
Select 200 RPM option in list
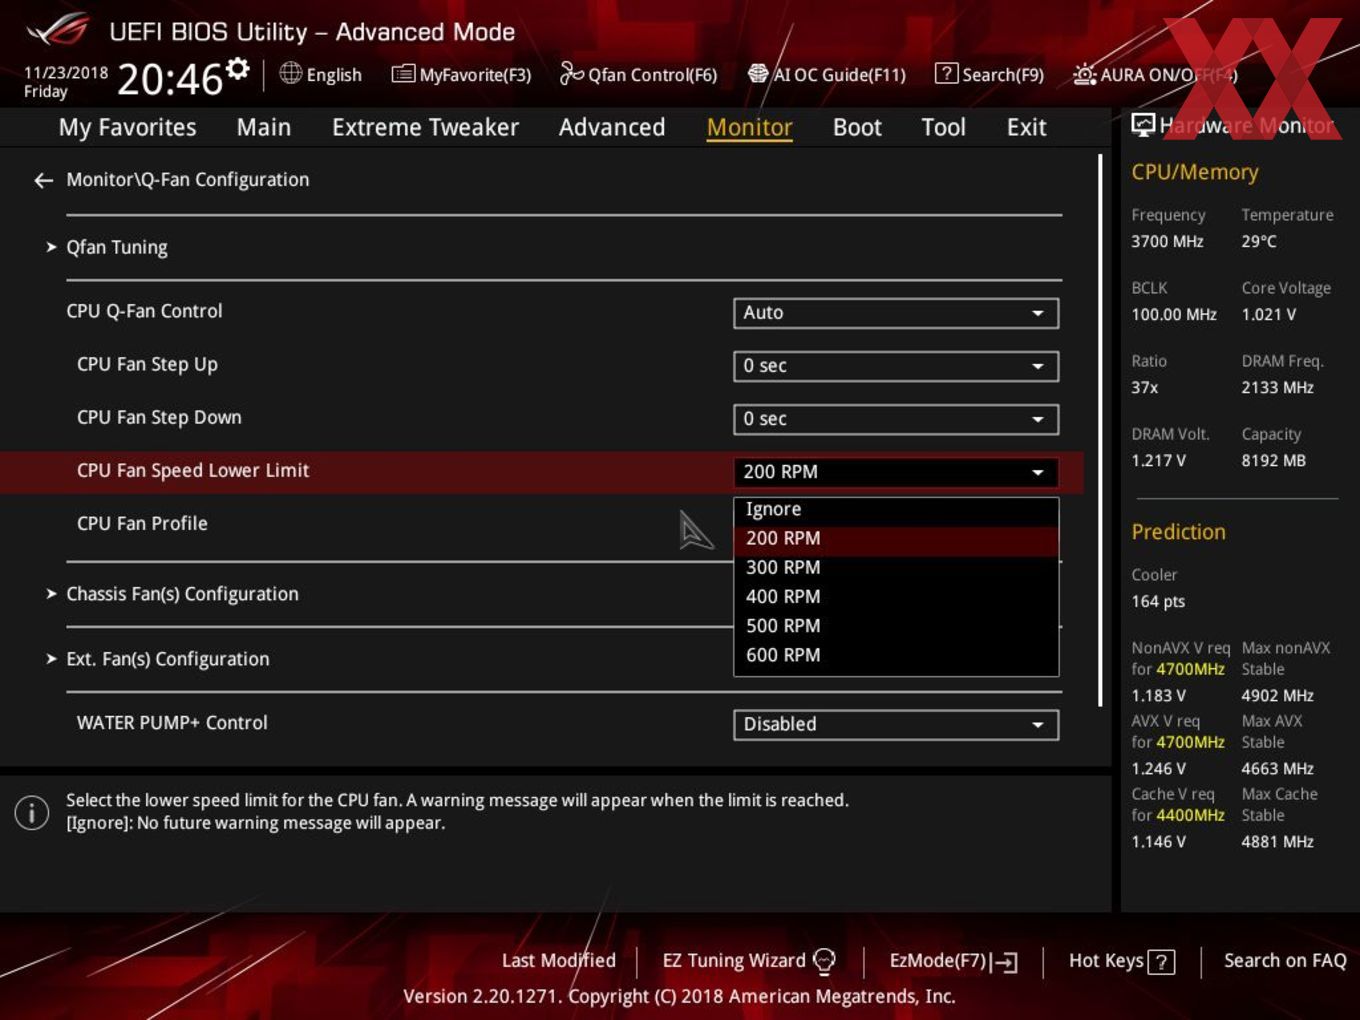896,539
